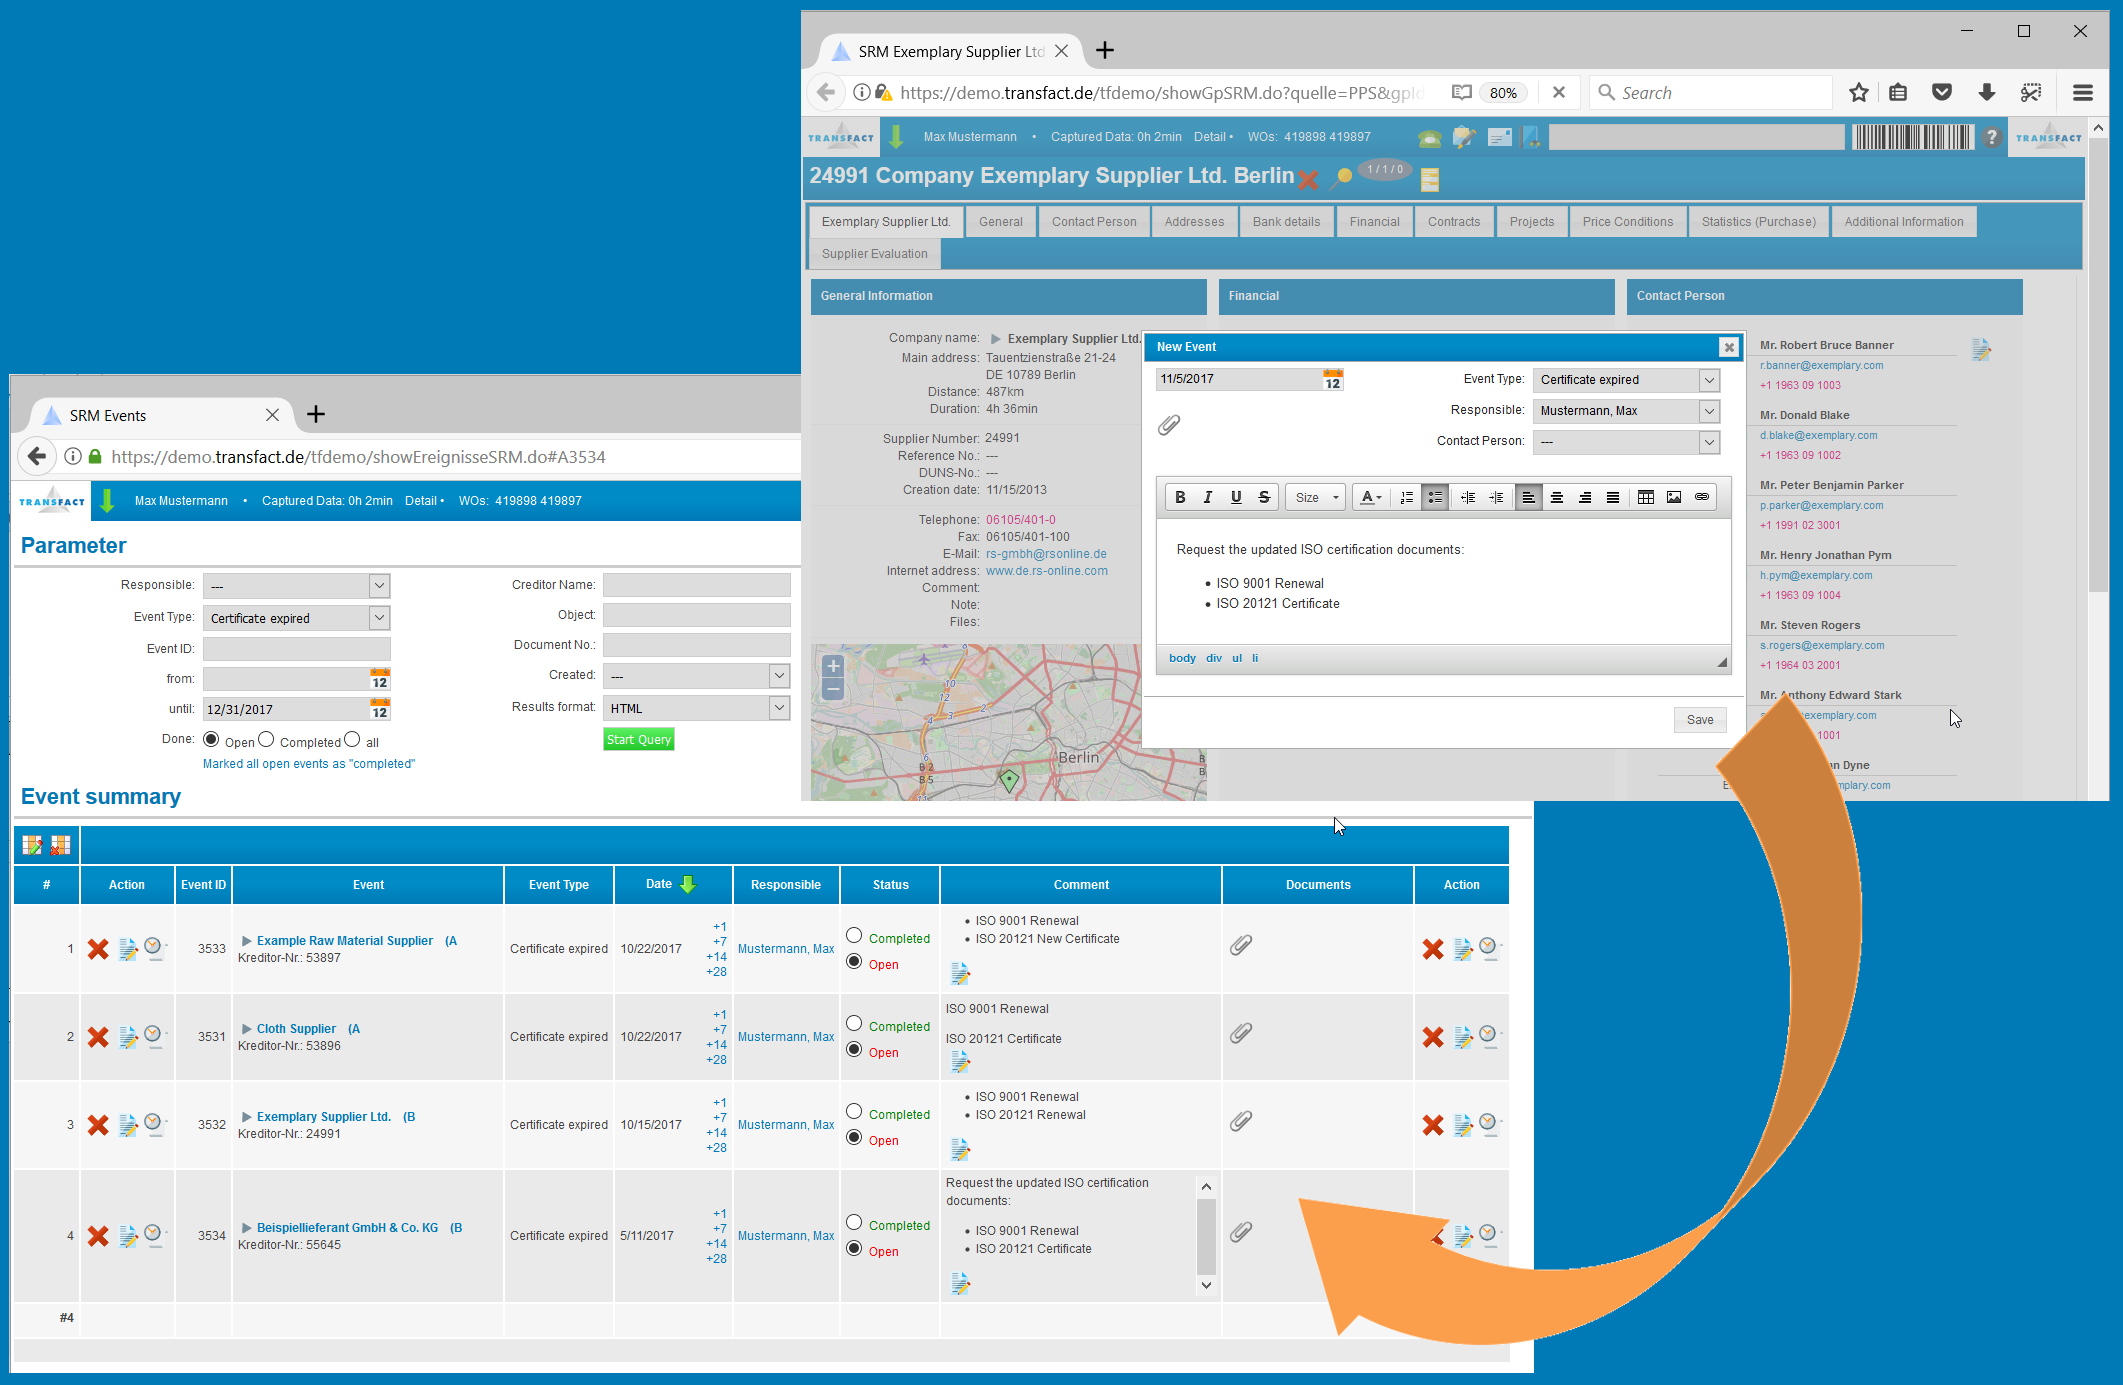Open Responsible dropdown in Parameter section

pos(296,586)
